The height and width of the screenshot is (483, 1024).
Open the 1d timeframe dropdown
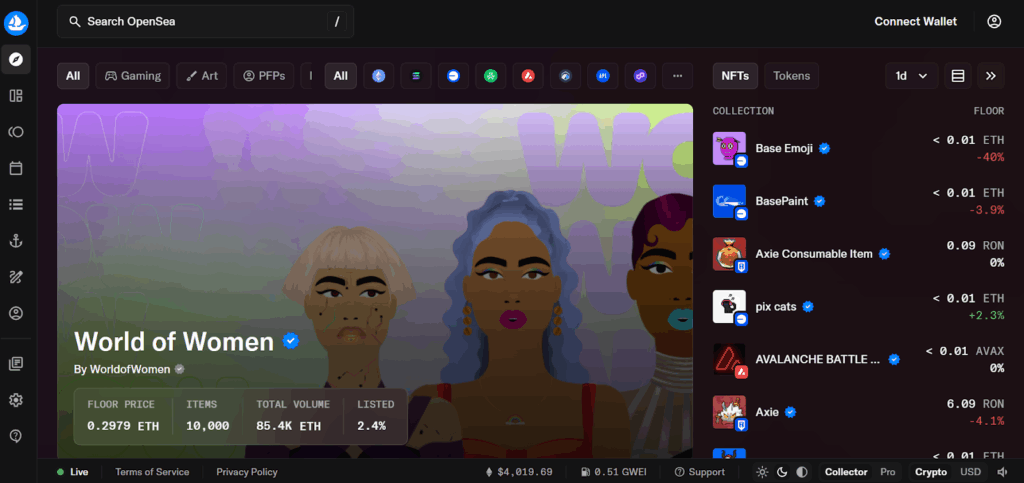pyautogui.click(x=911, y=75)
